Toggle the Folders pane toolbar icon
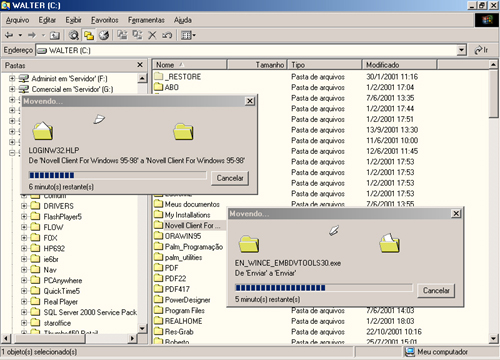500x360 pixels. (89, 35)
